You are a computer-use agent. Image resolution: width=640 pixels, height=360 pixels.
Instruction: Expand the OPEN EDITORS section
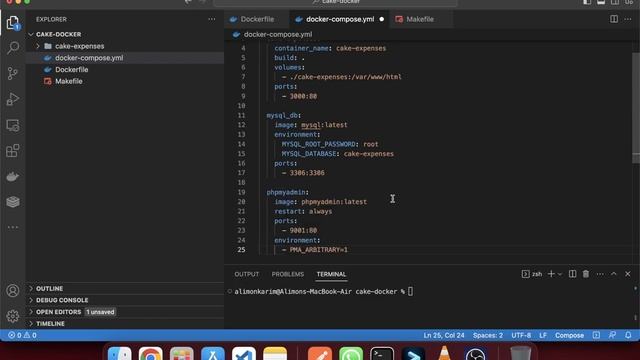pos(58,312)
